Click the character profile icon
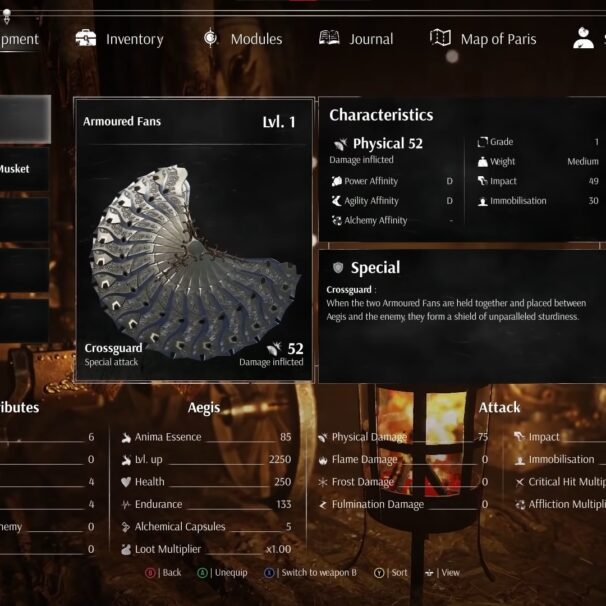606x606 pixels. click(583, 38)
